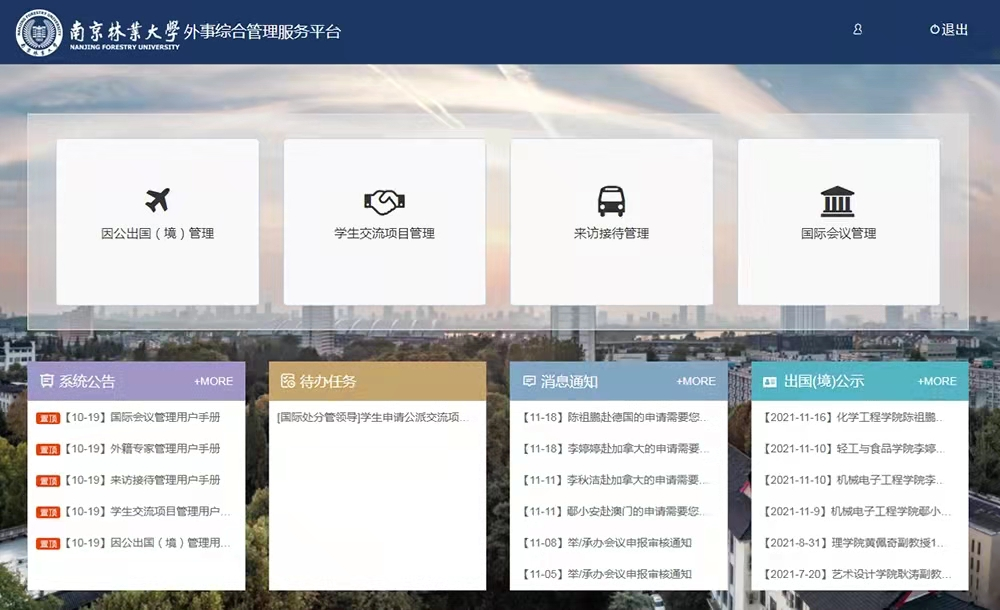Open the 11-05 举/承办会议申报审核通知 message

(607, 574)
